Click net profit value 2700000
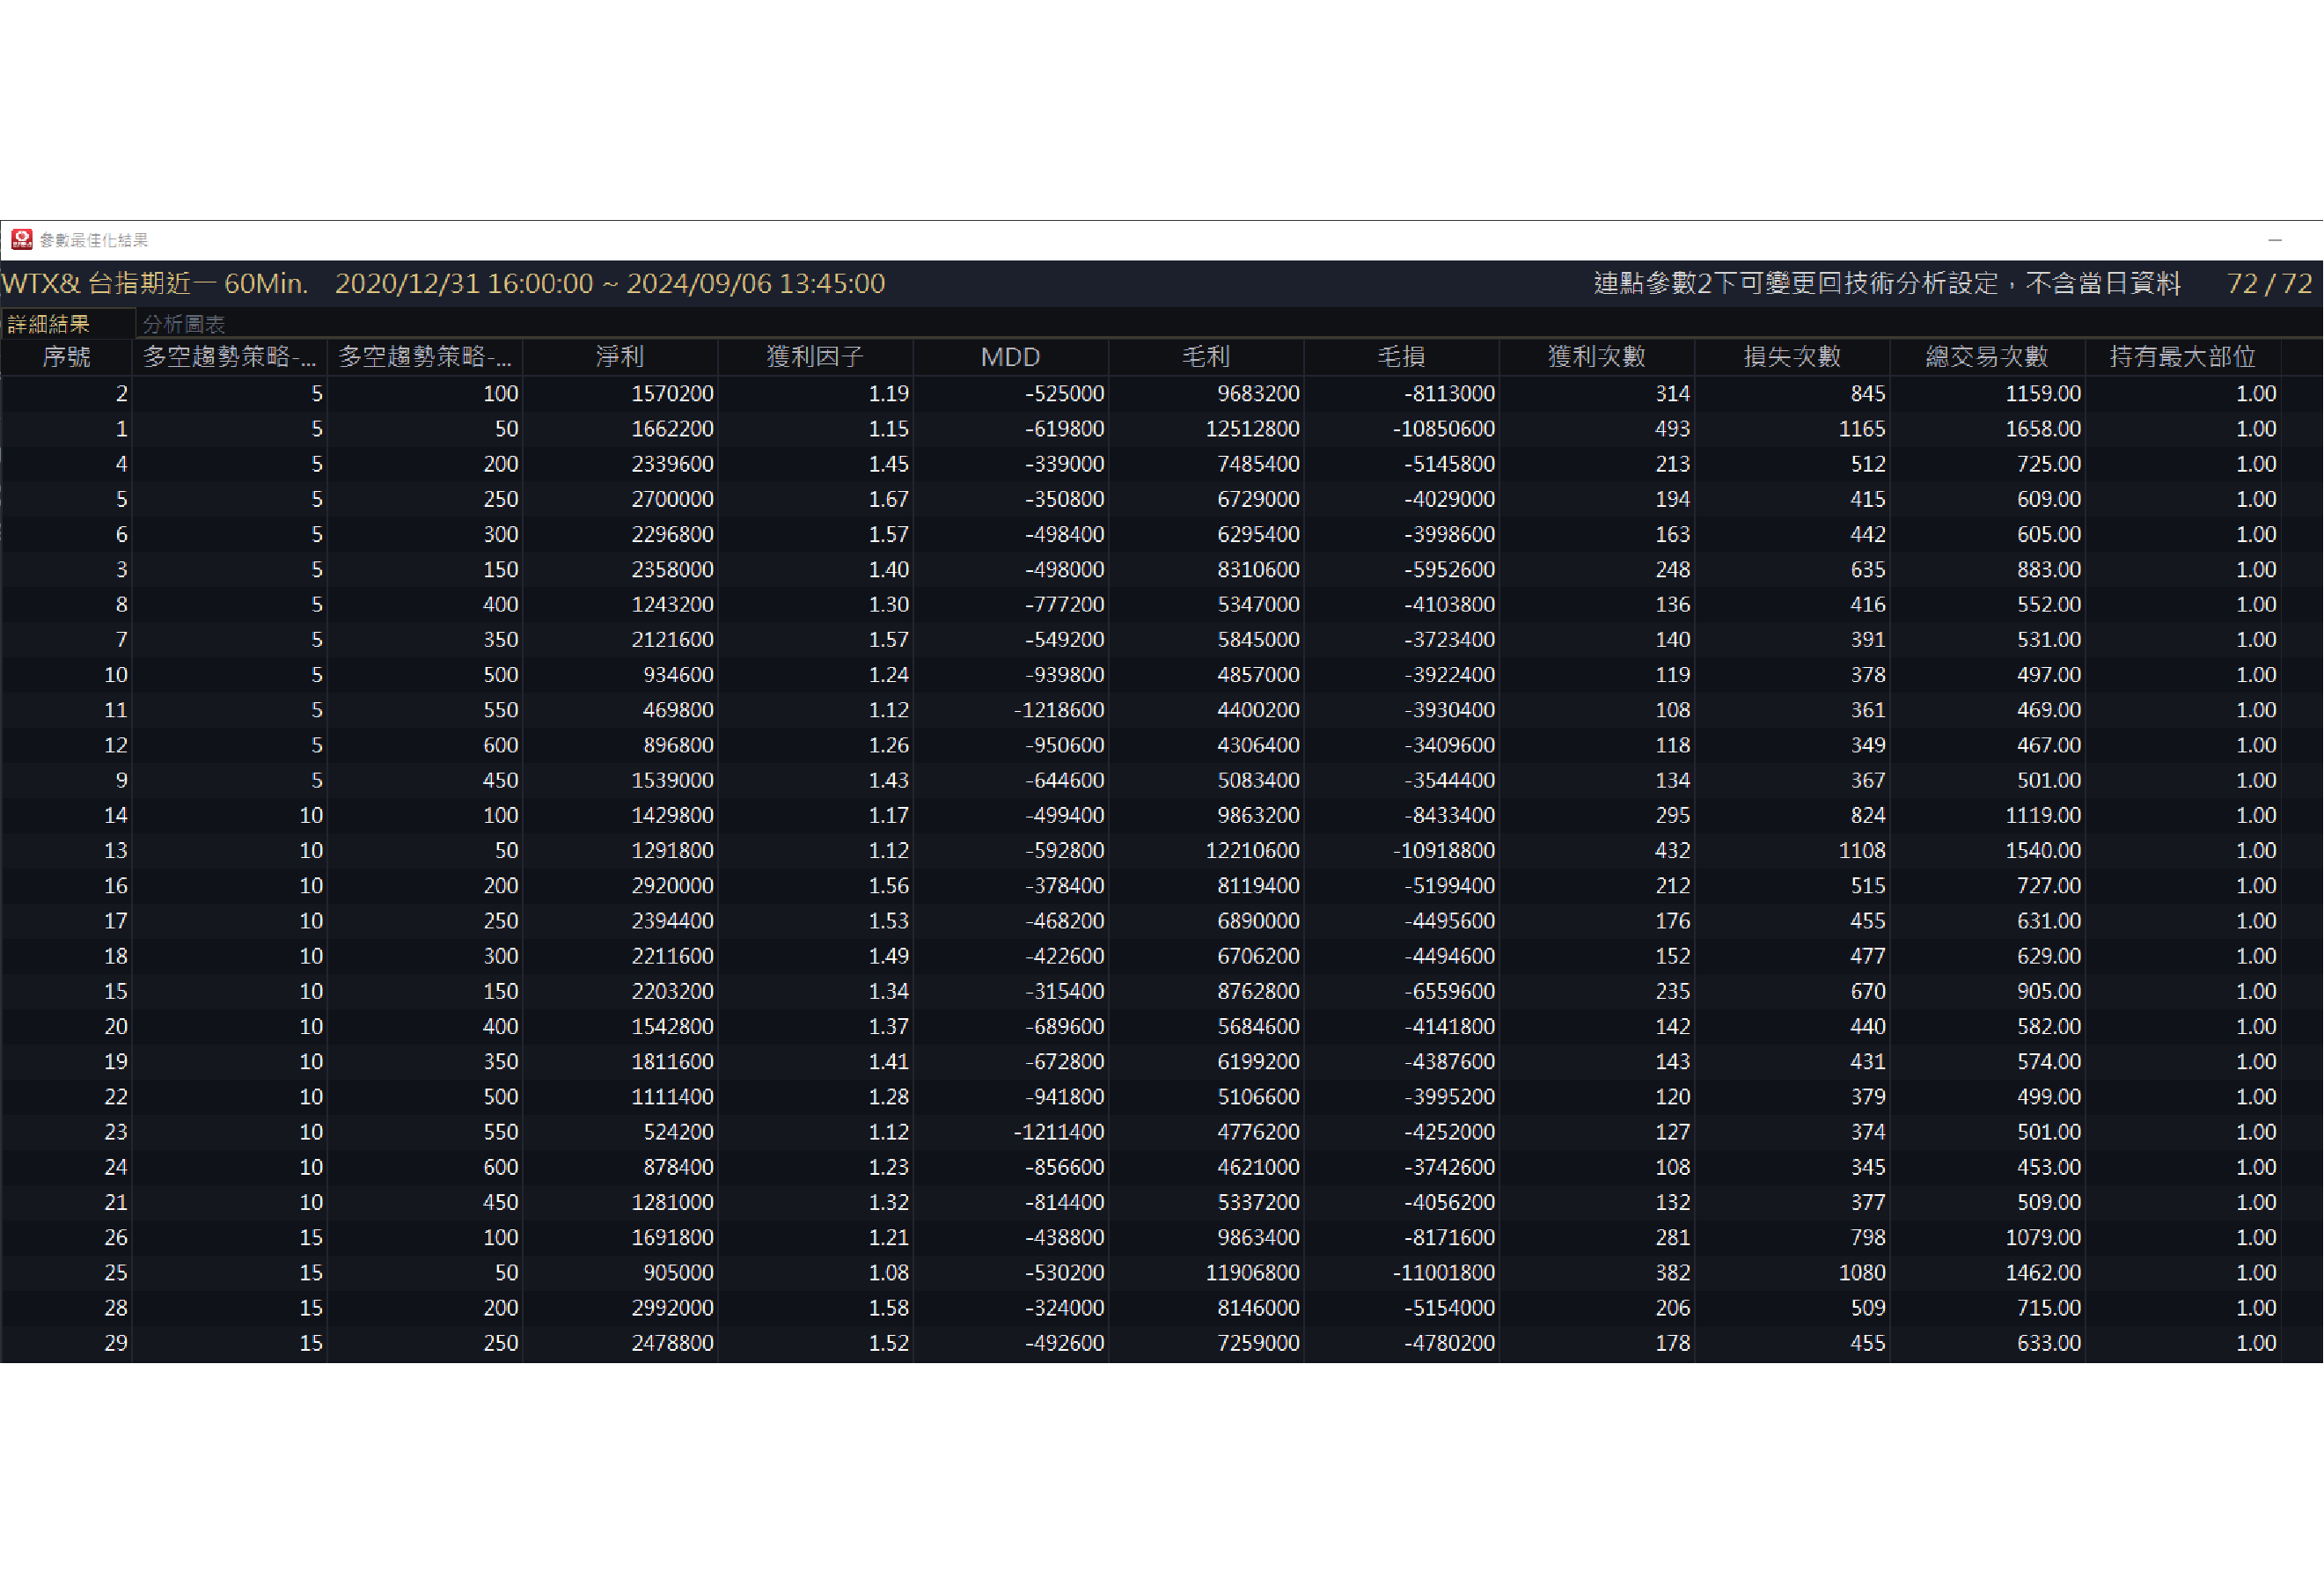 (672, 499)
